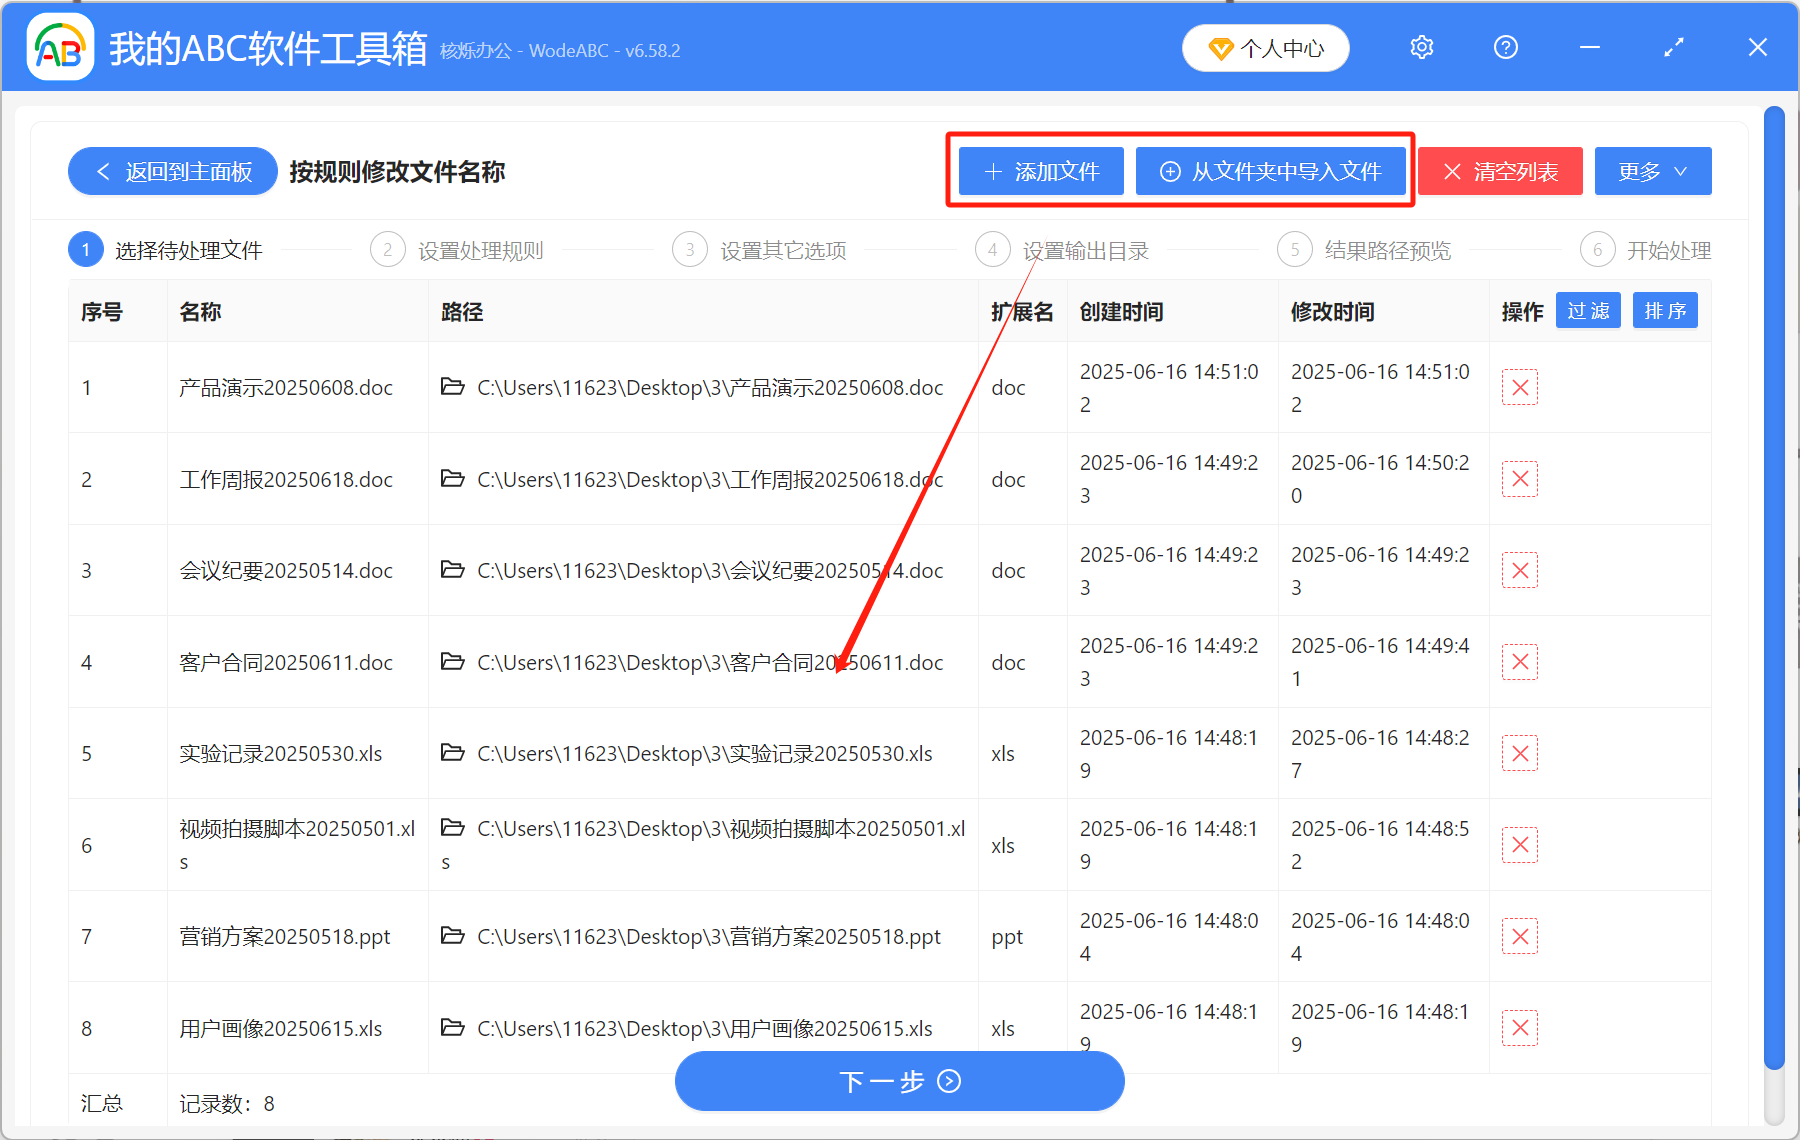Click the 添加文件 button
This screenshot has width=1800, height=1140.
point(1040,171)
